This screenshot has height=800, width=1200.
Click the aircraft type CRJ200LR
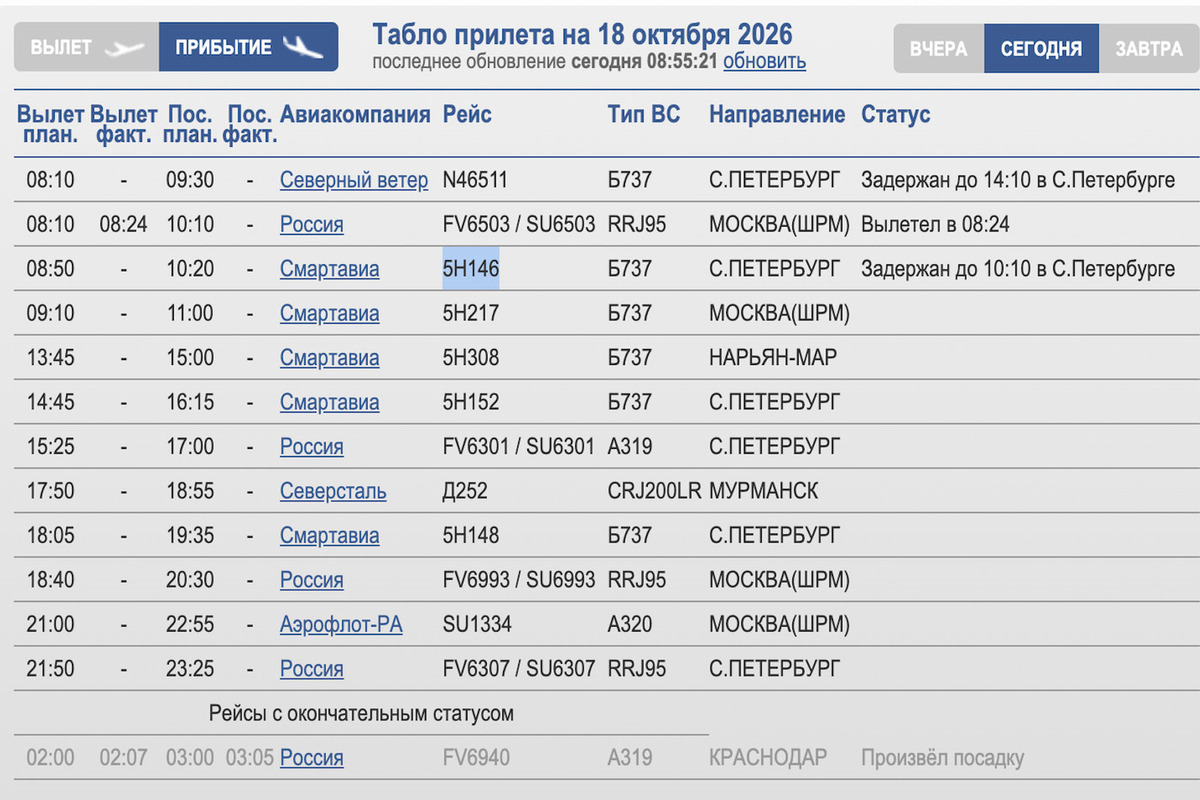655,492
